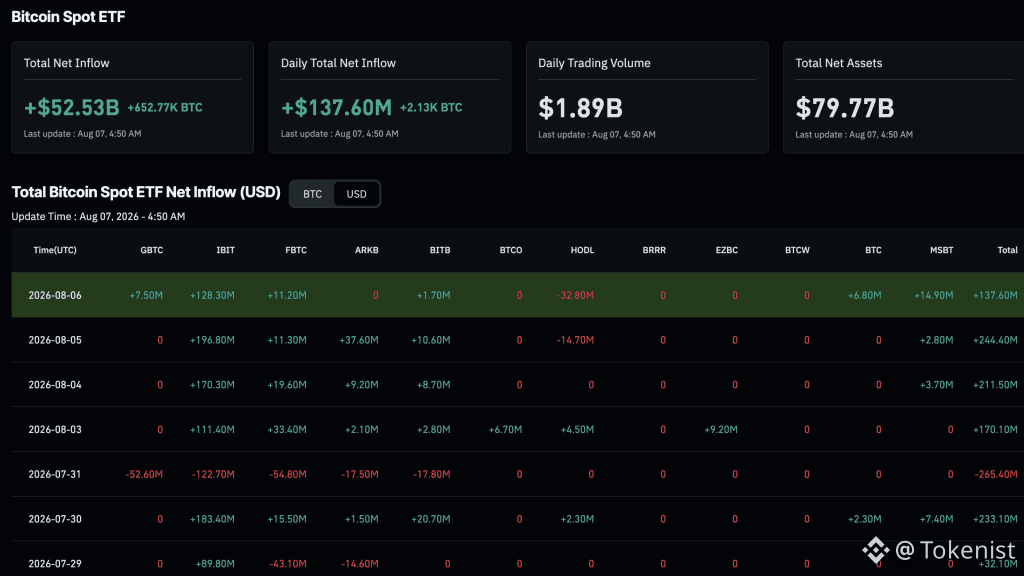Click the BTCO column header
This screenshot has width=1024, height=576.
pyautogui.click(x=511, y=250)
